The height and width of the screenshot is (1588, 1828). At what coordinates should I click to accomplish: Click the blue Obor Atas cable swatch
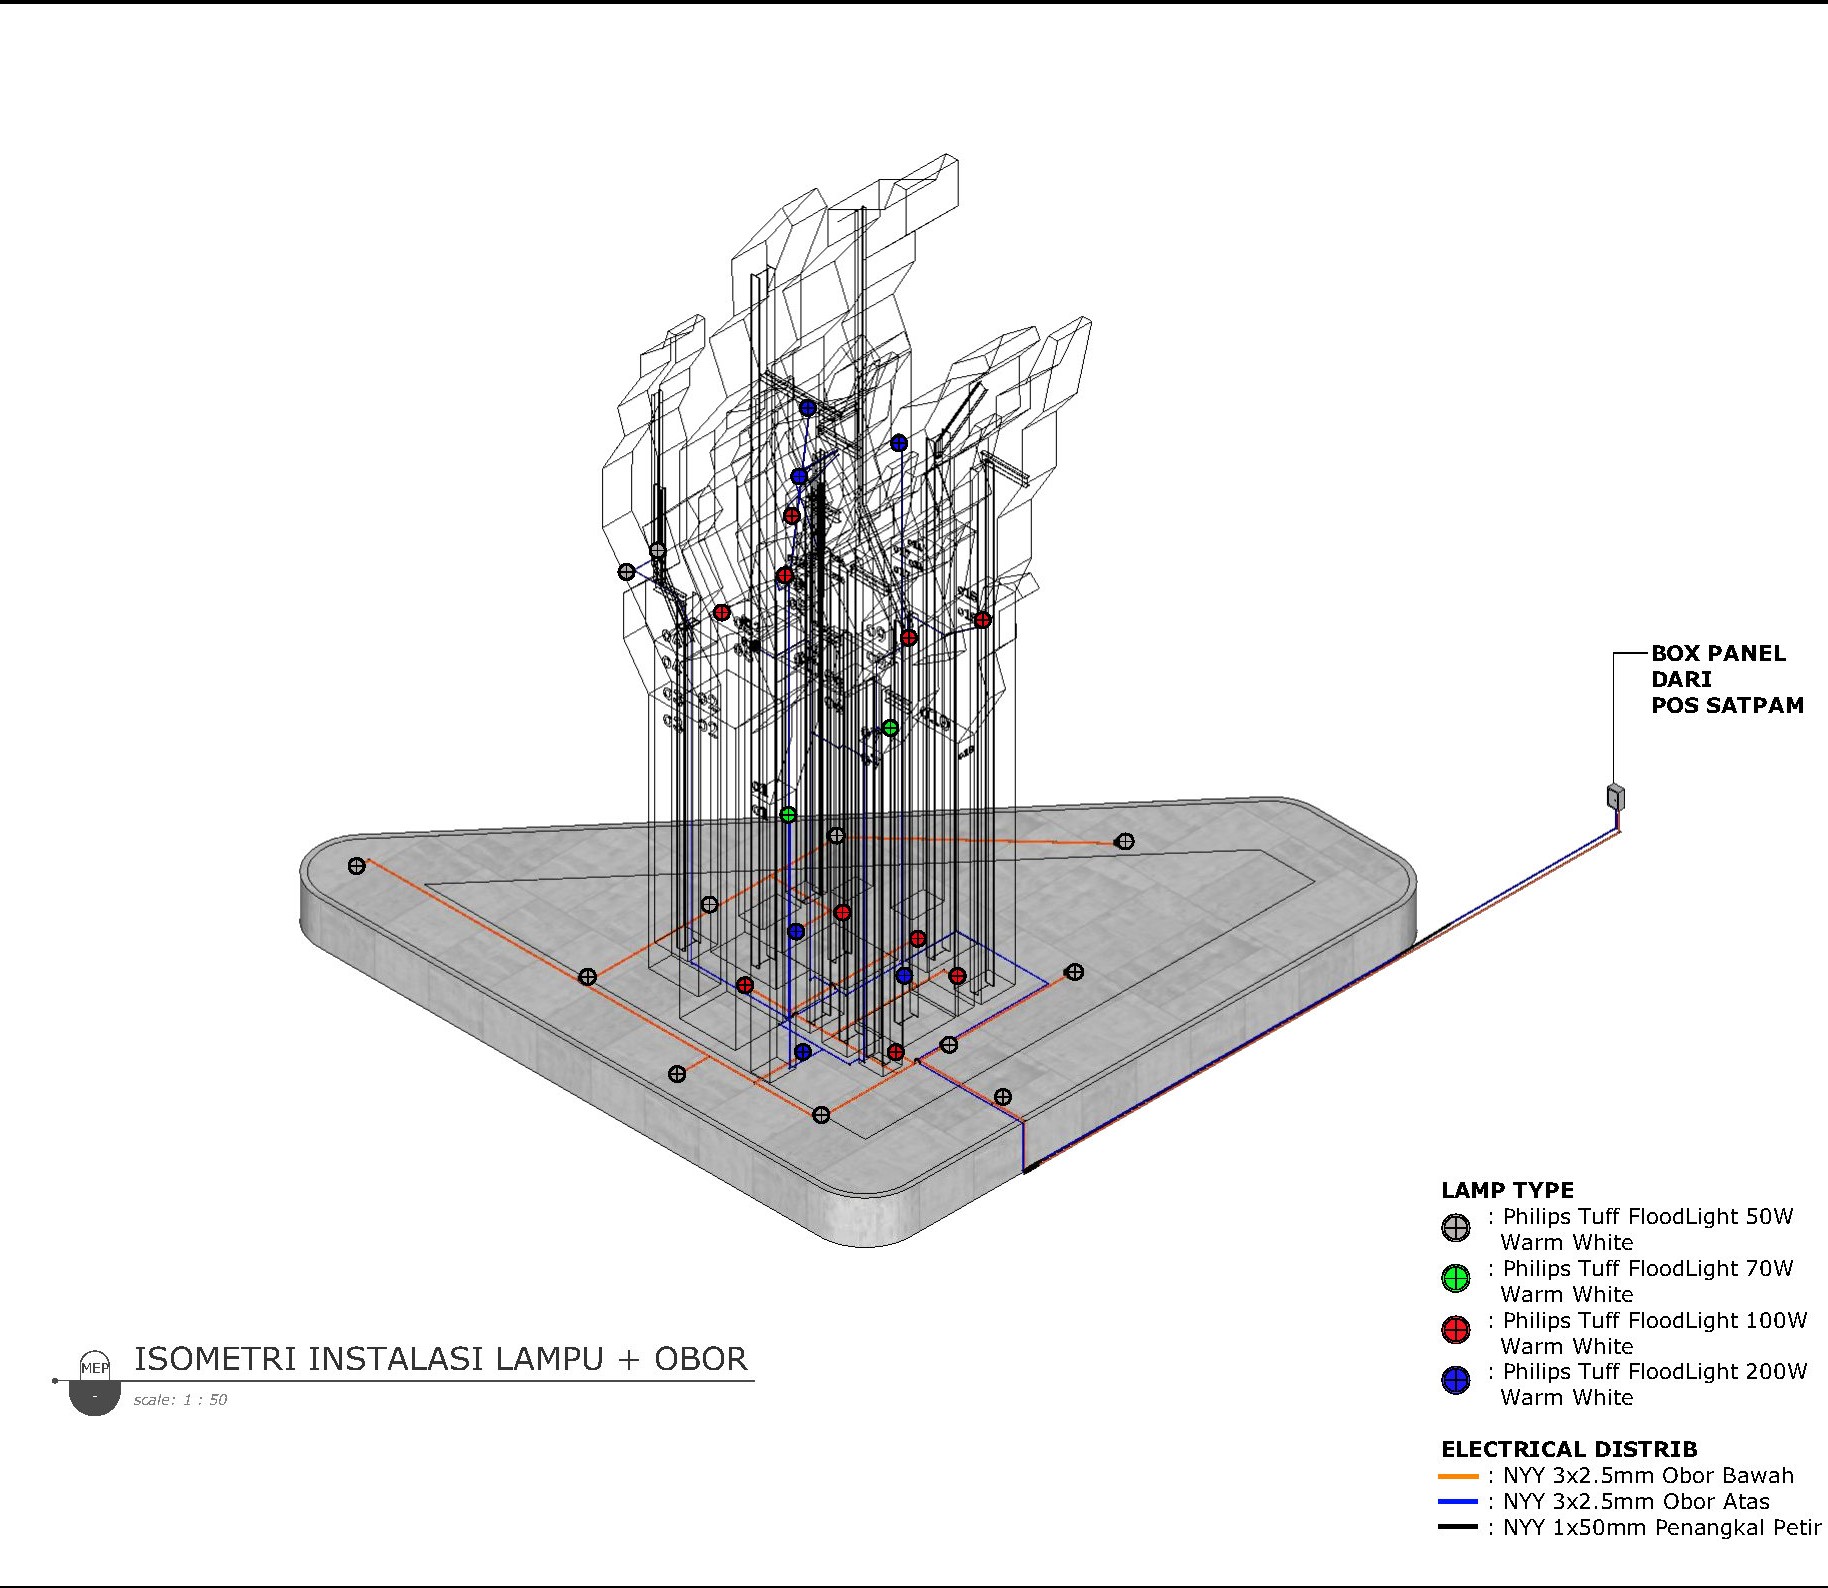(x=1457, y=1502)
